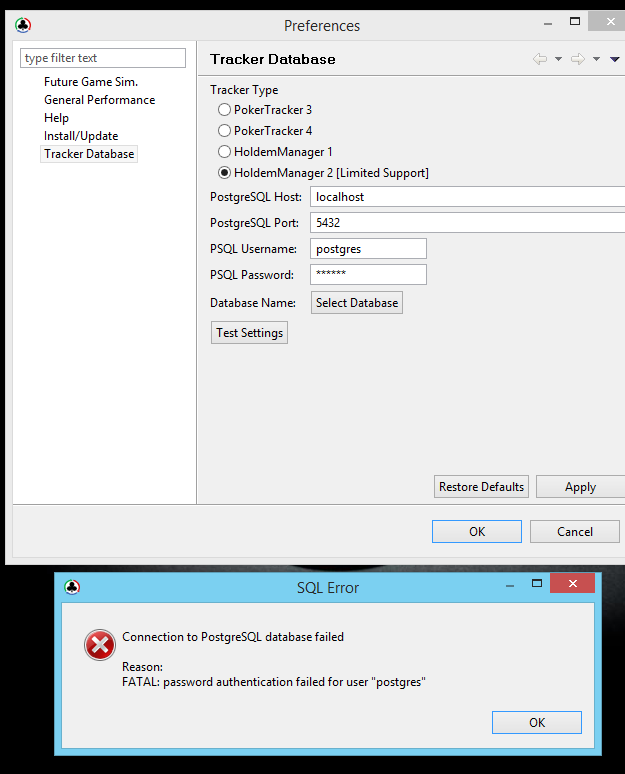The image size is (625, 774).
Task: Open the Help preferences page
Action: coord(56,118)
